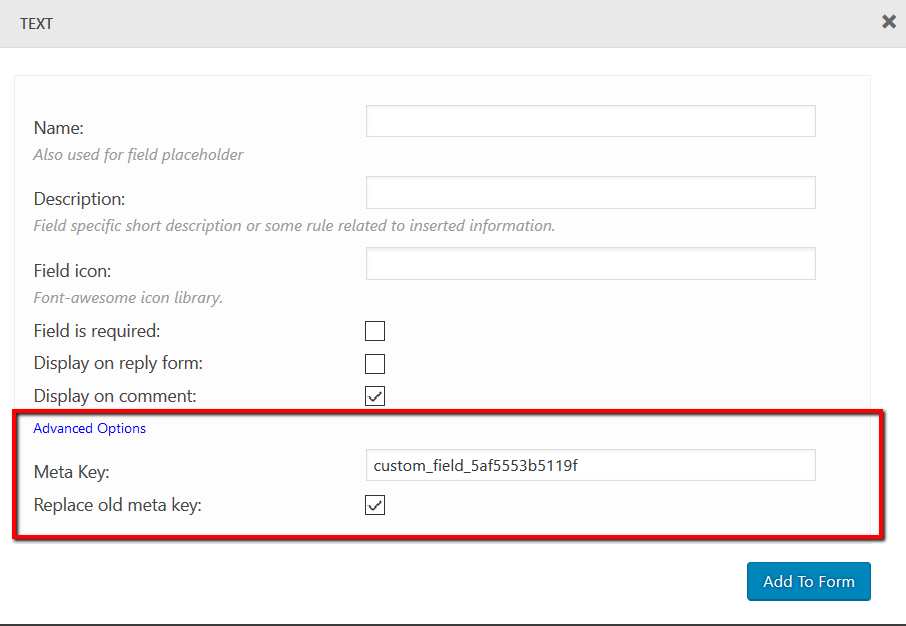906x626 pixels.
Task: Select the Field icon input box
Action: coord(590,264)
